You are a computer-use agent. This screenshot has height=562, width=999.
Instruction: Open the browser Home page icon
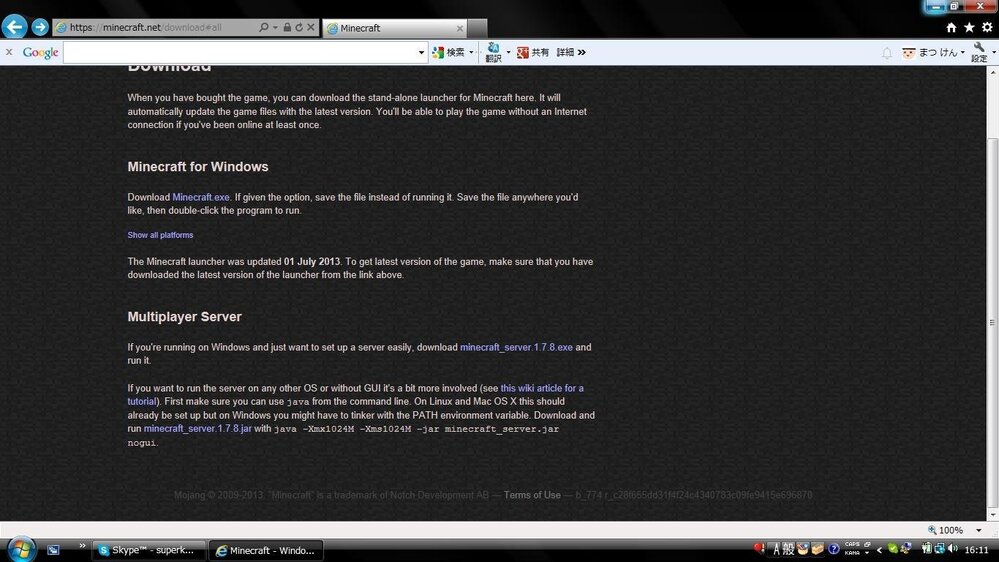coord(951,27)
